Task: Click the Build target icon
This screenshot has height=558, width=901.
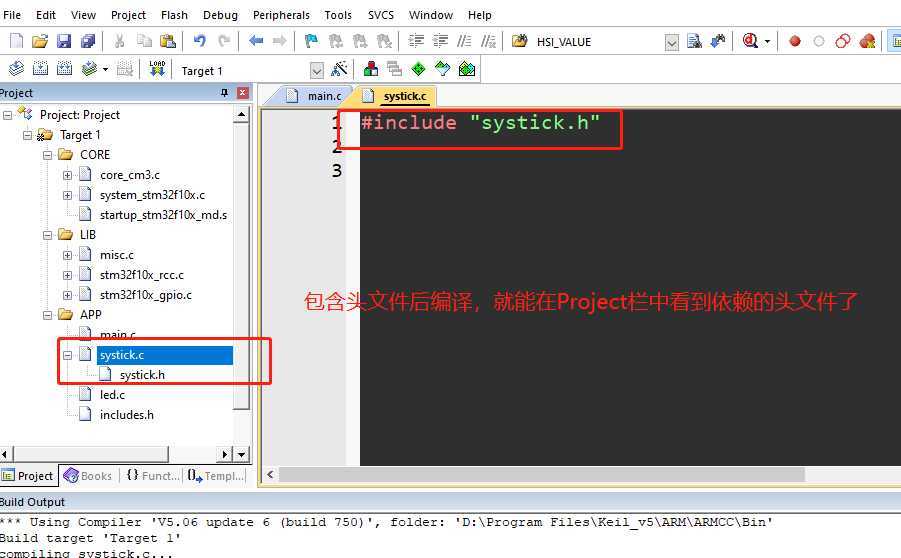Action: click(x=40, y=70)
